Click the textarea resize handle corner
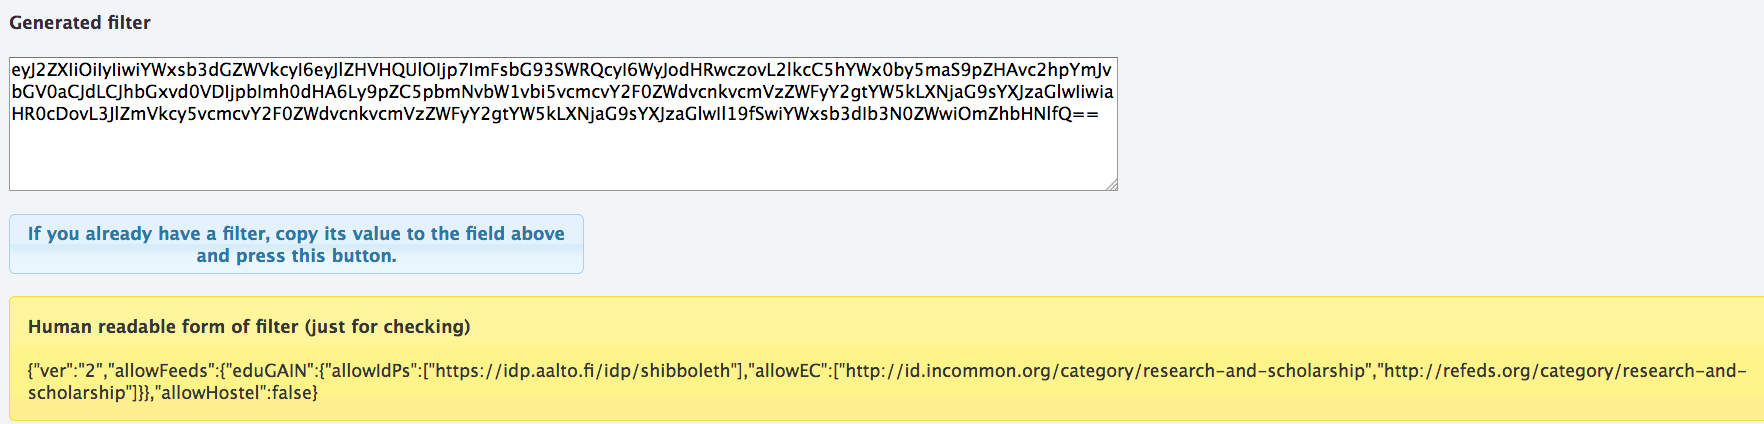 coord(1111,184)
